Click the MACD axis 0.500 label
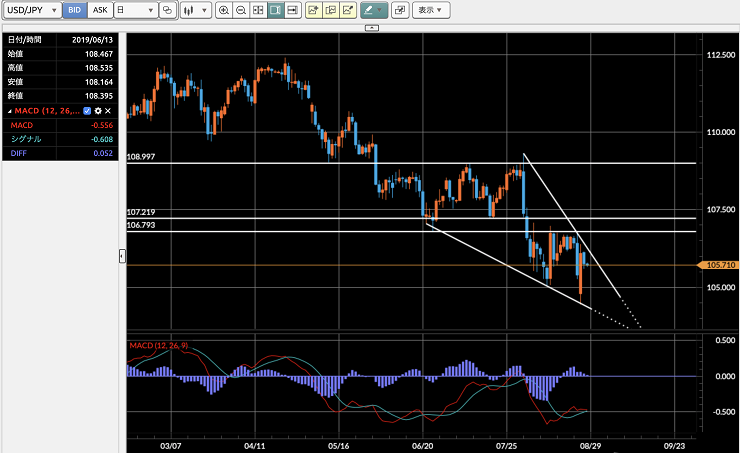Screen dimensions: 740x453 (725, 340)
